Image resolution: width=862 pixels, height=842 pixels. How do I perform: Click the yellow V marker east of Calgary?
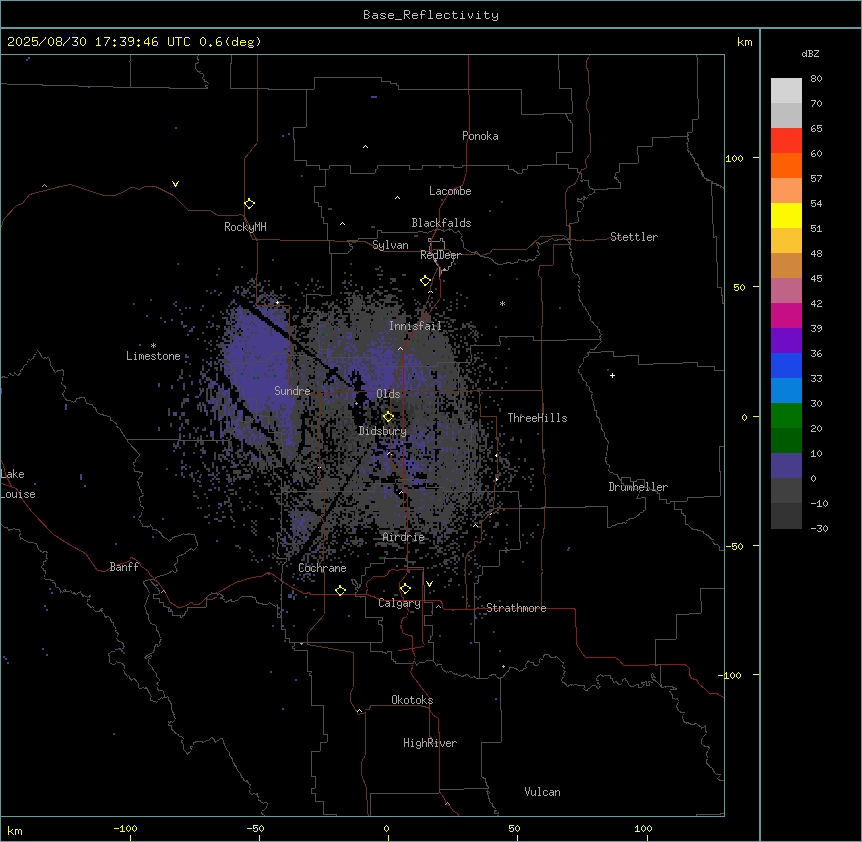point(429,584)
